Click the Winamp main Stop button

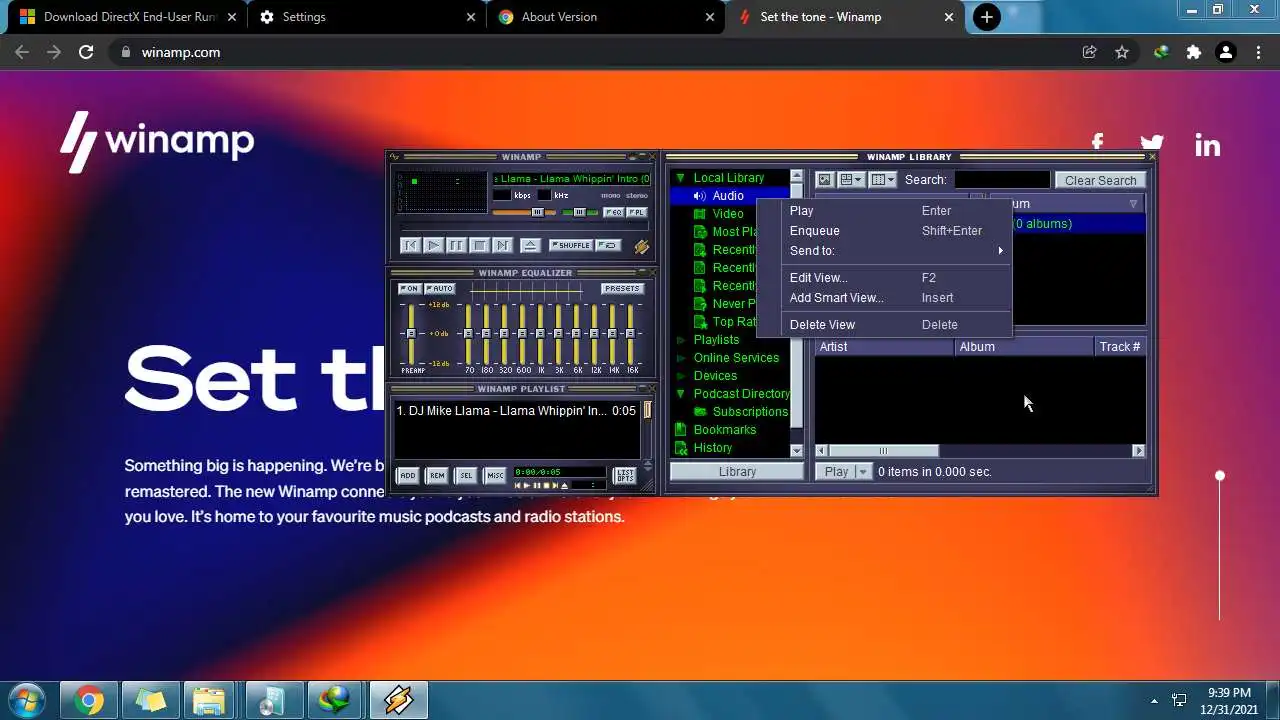479,245
